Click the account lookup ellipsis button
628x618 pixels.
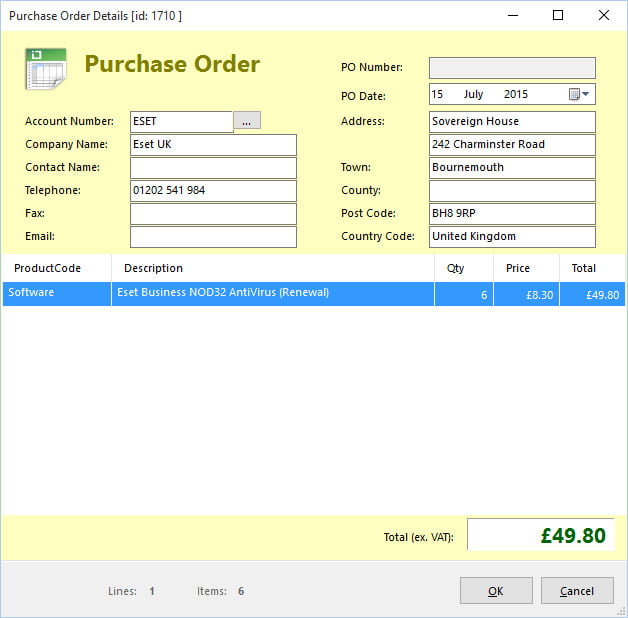pyautogui.click(x=247, y=121)
